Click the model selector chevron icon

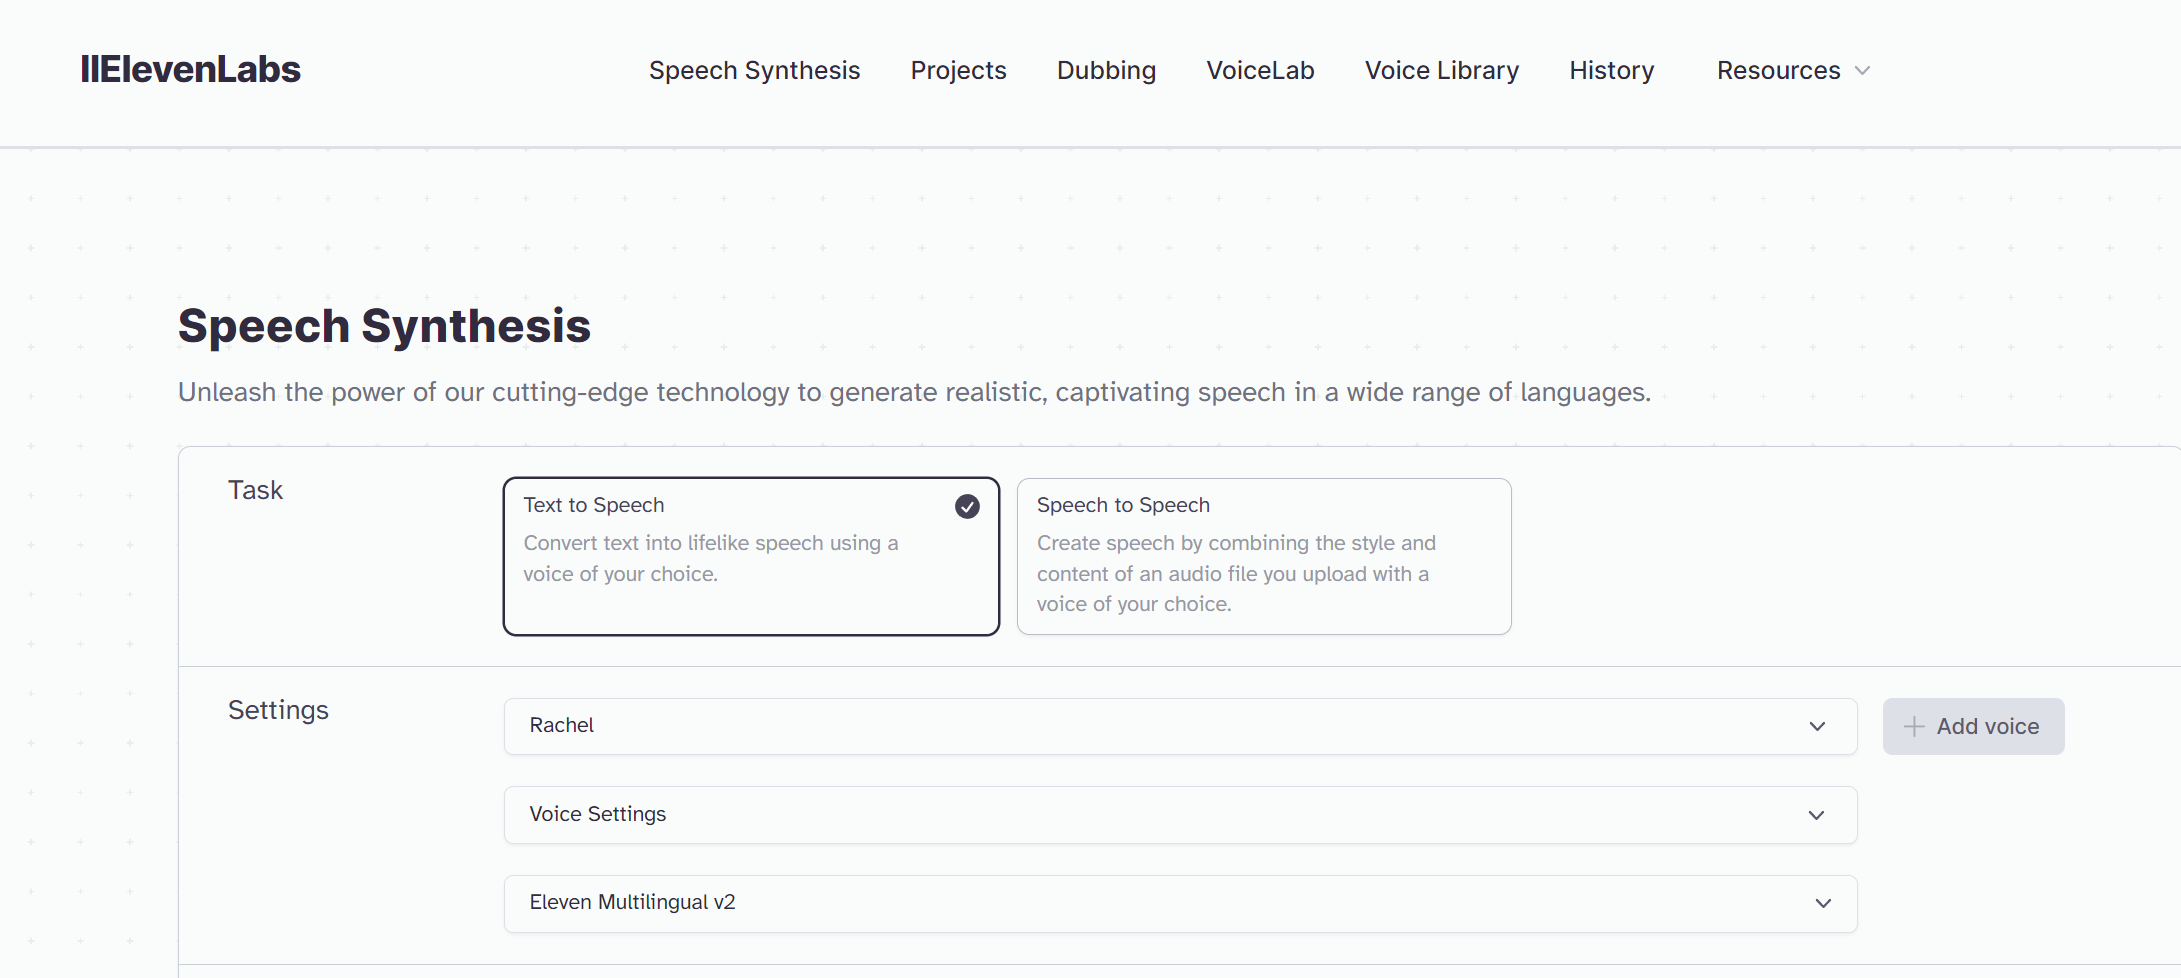(x=1823, y=903)
